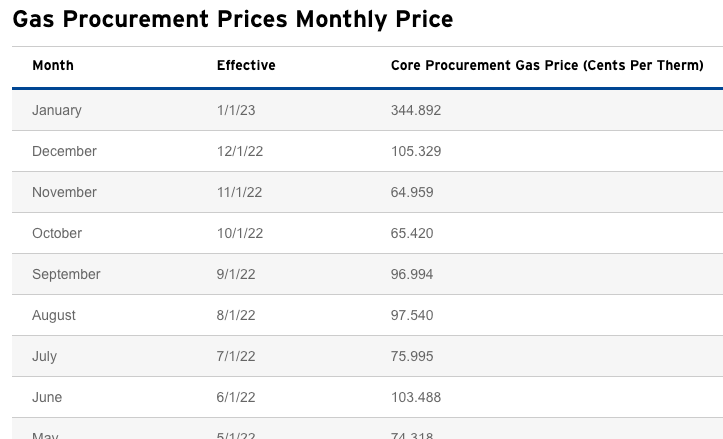Select the 105.329 price cell

[x=415, y=151]
